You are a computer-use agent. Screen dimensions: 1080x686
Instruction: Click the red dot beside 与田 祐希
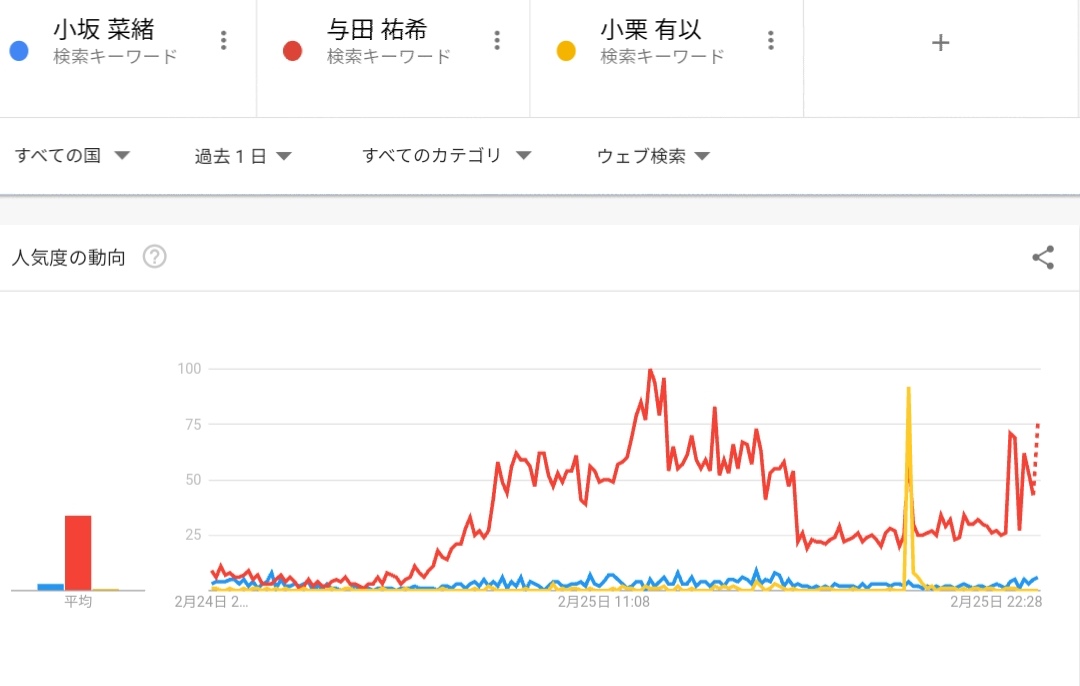pyautogui.click(x=293, y=51)
